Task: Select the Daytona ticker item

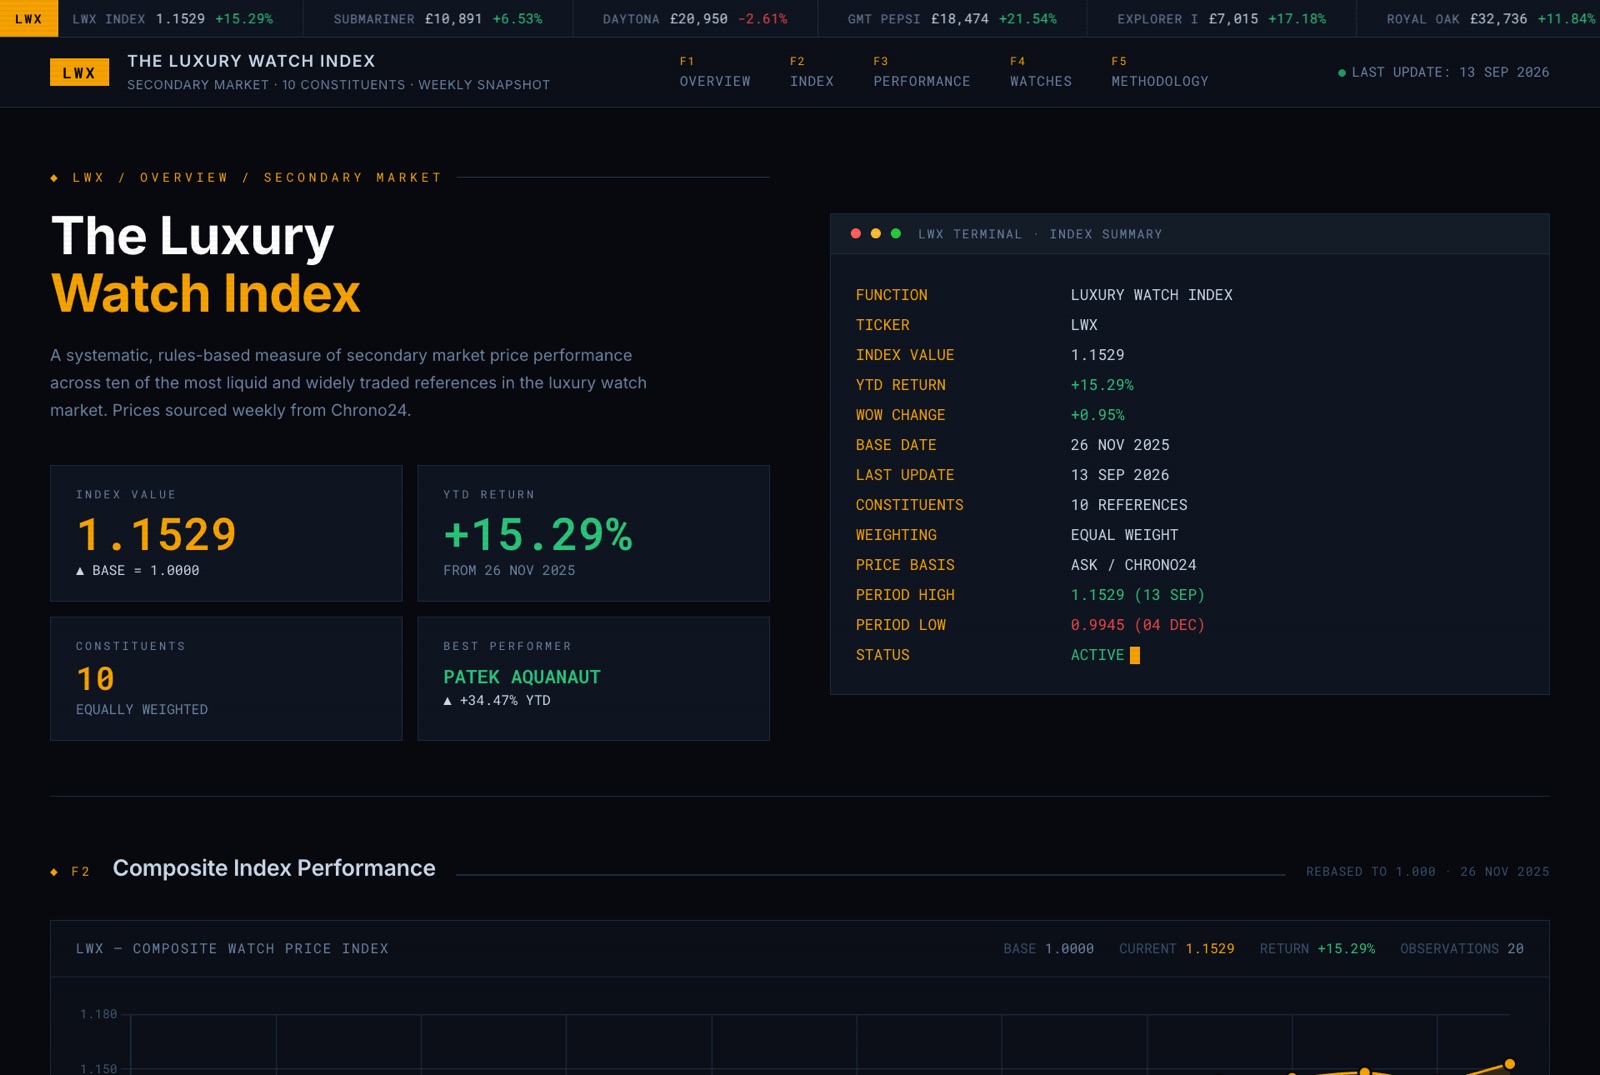Action: point(695,19)
